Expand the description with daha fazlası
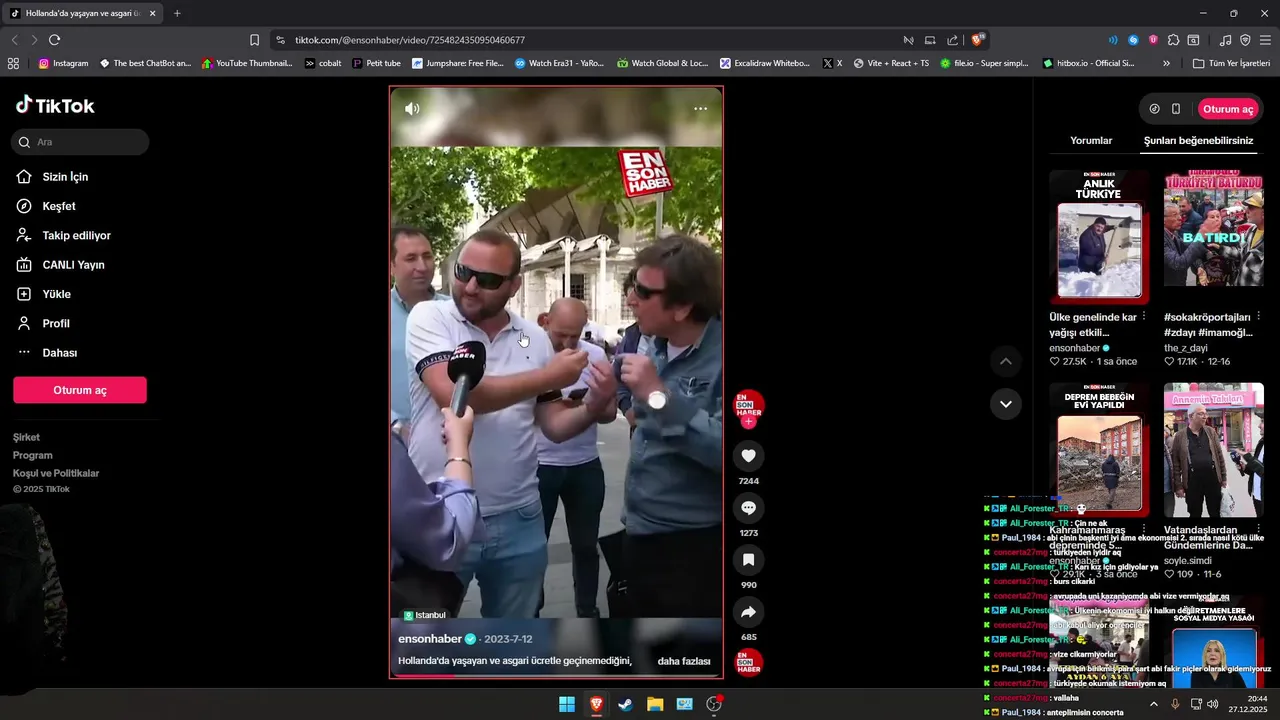 click(x=684, y=661)
